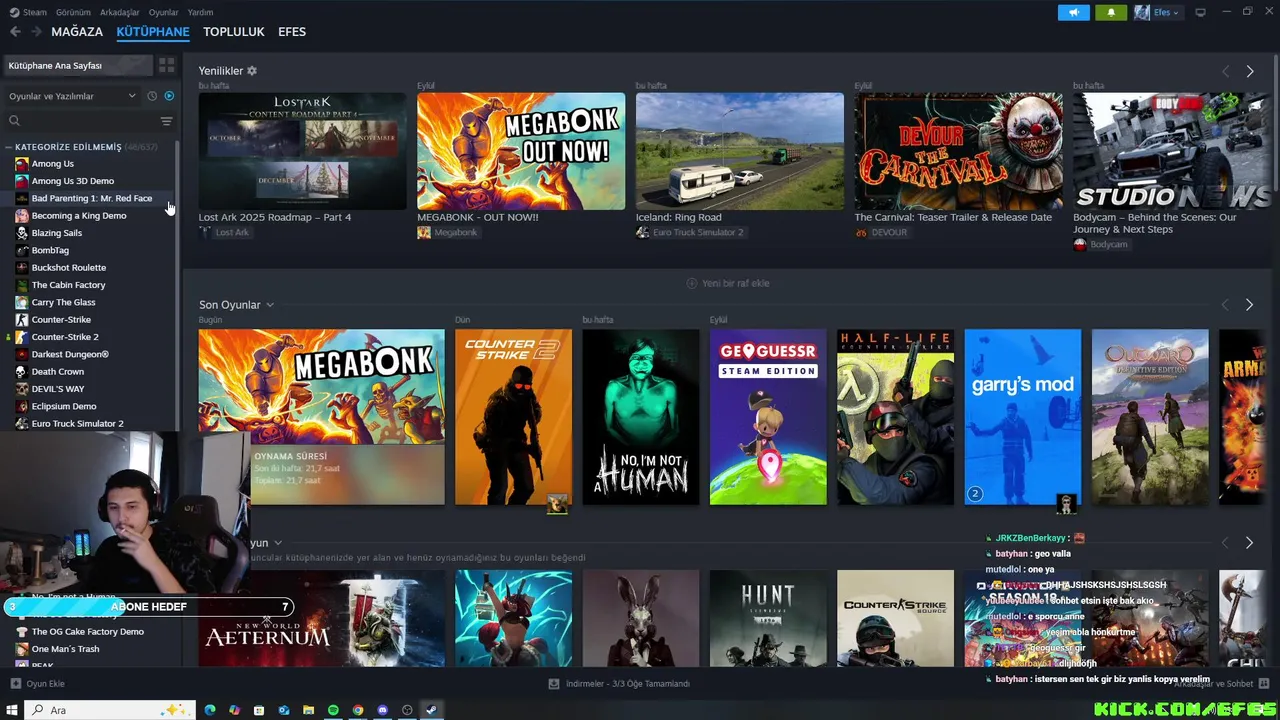This screenshot has width=1280, height=720.
Task: Switch to Big Picture mode icon
Action: coord(1200,12)
